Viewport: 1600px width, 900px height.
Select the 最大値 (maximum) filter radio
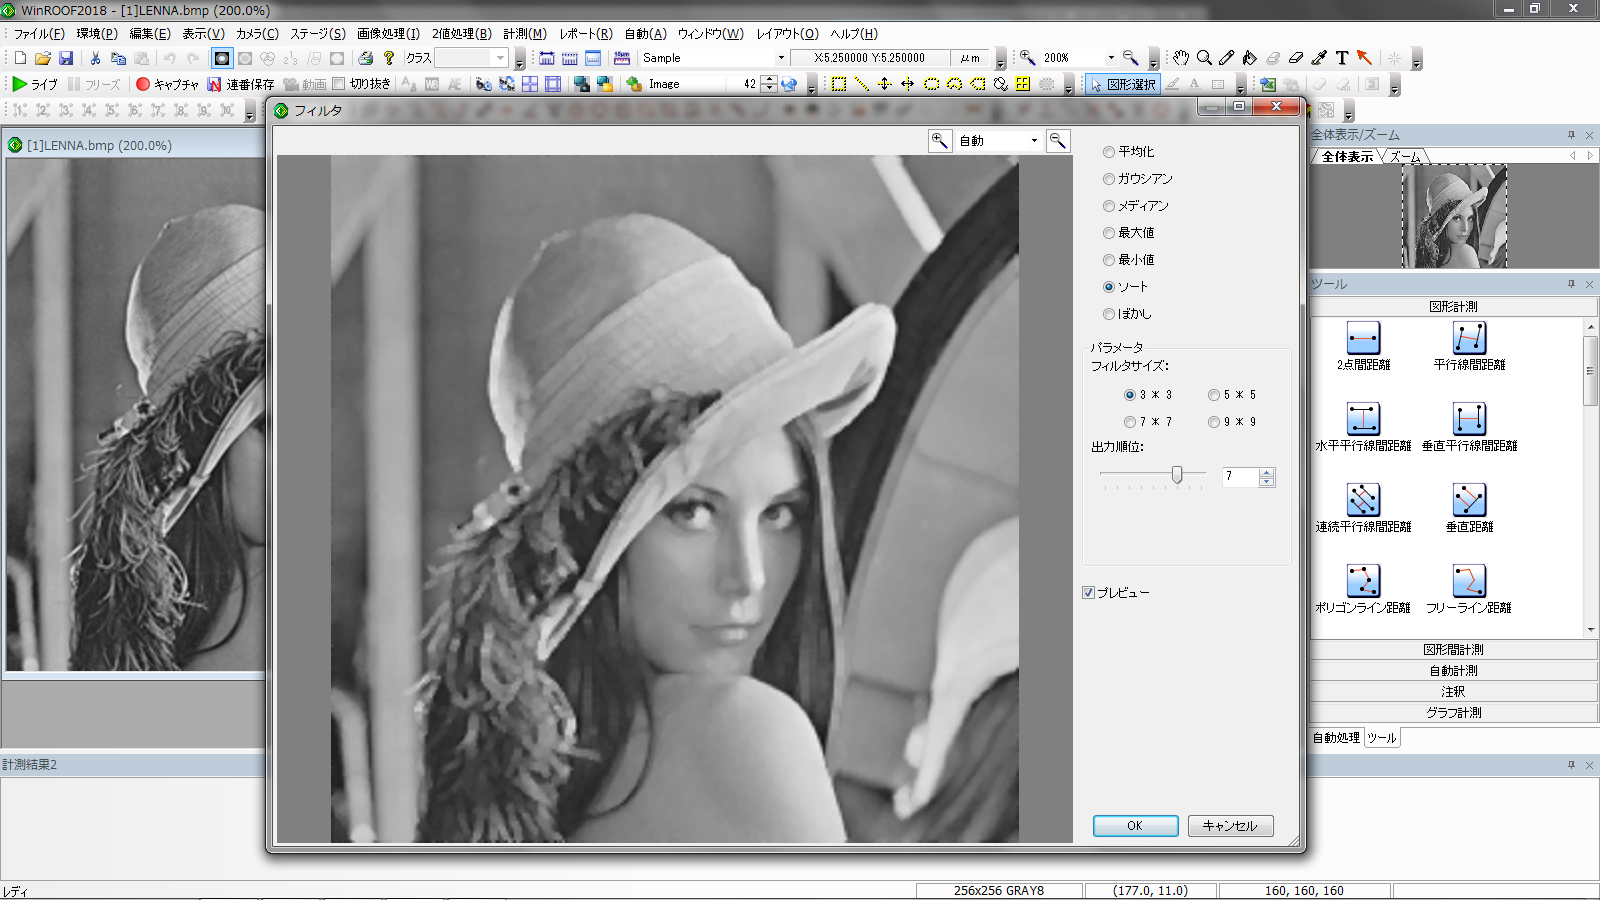[x=1109, y=233]
